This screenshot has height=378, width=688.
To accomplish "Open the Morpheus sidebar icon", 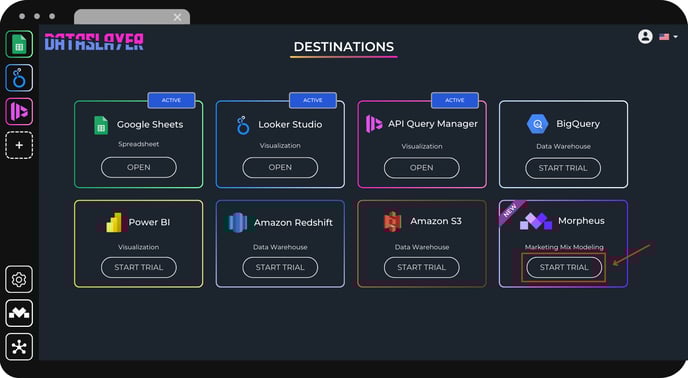I will click(19, 313).
